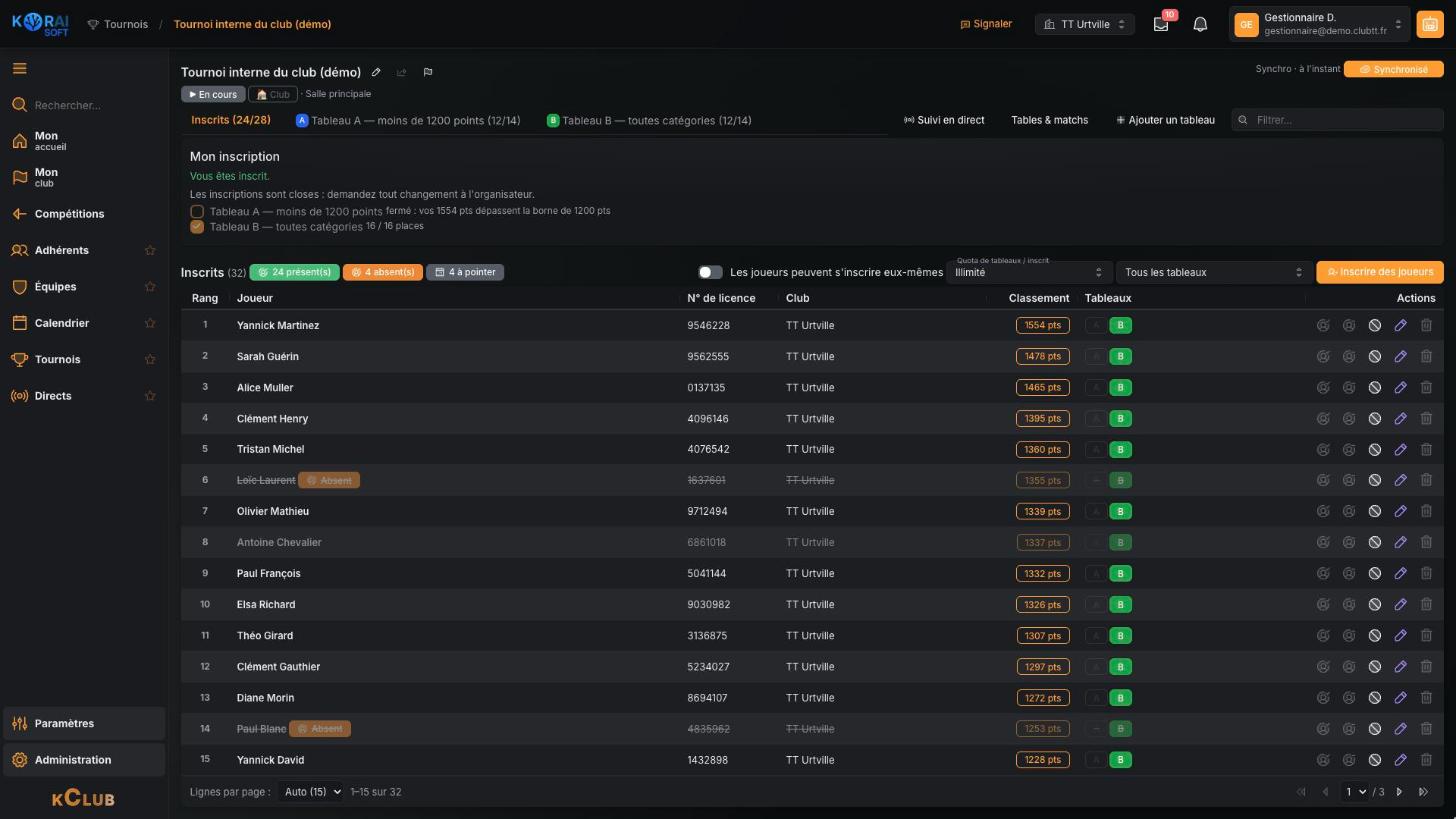
Task: Click the trash icon in Tristan Michel's row
Action: 1426,450
